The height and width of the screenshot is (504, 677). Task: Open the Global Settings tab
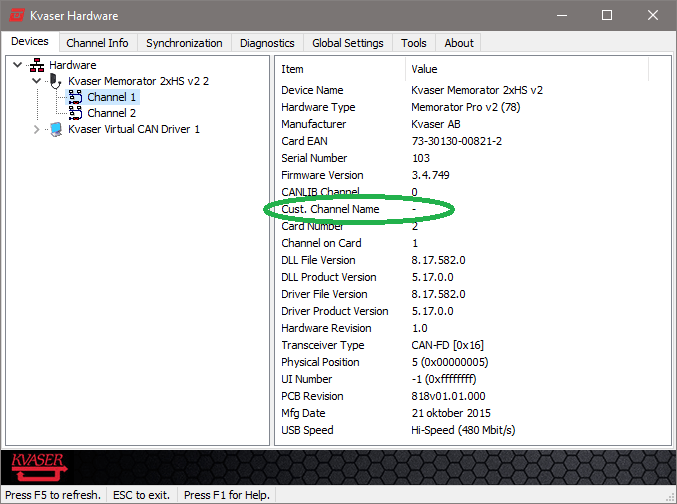tap(347, 43)
